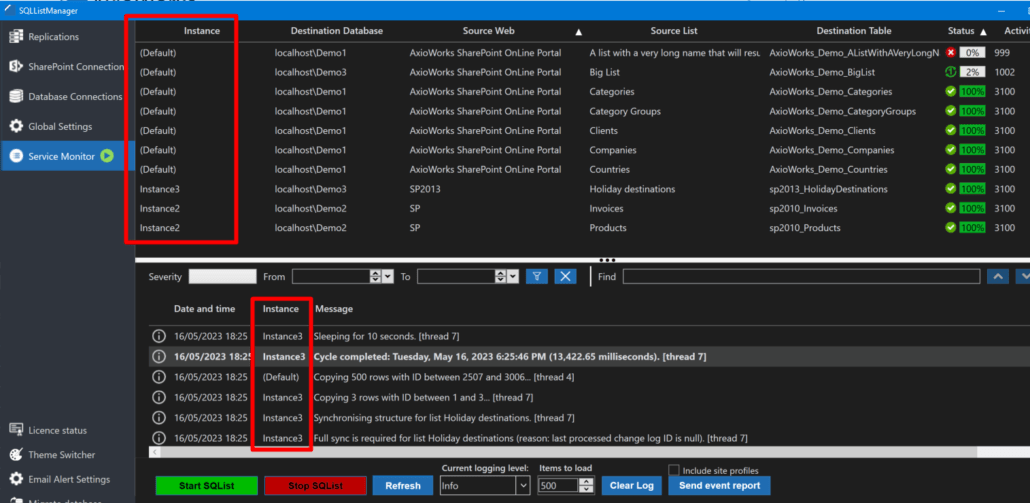Open Theme Switcher

61,455
